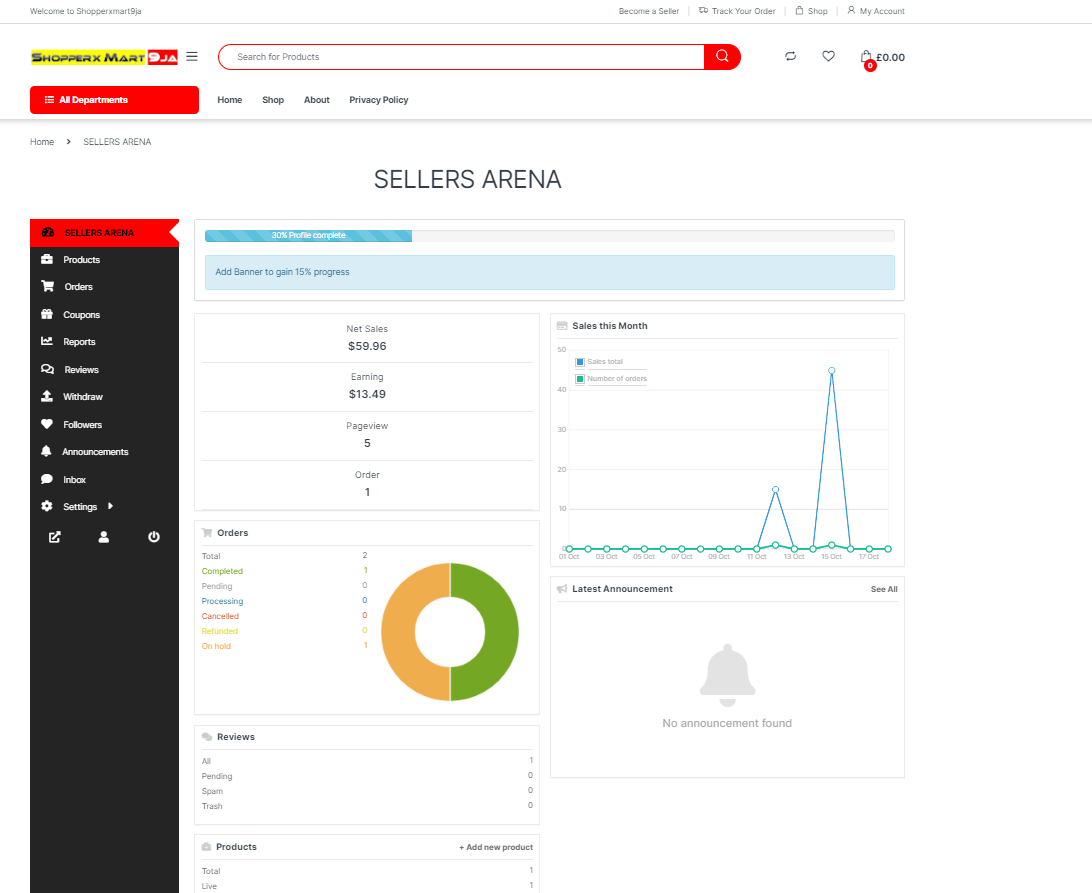Click the Reviews chat bubbles icon in sidebar
The height and width of the screenshot is (893, 1092).
(47, 369)
